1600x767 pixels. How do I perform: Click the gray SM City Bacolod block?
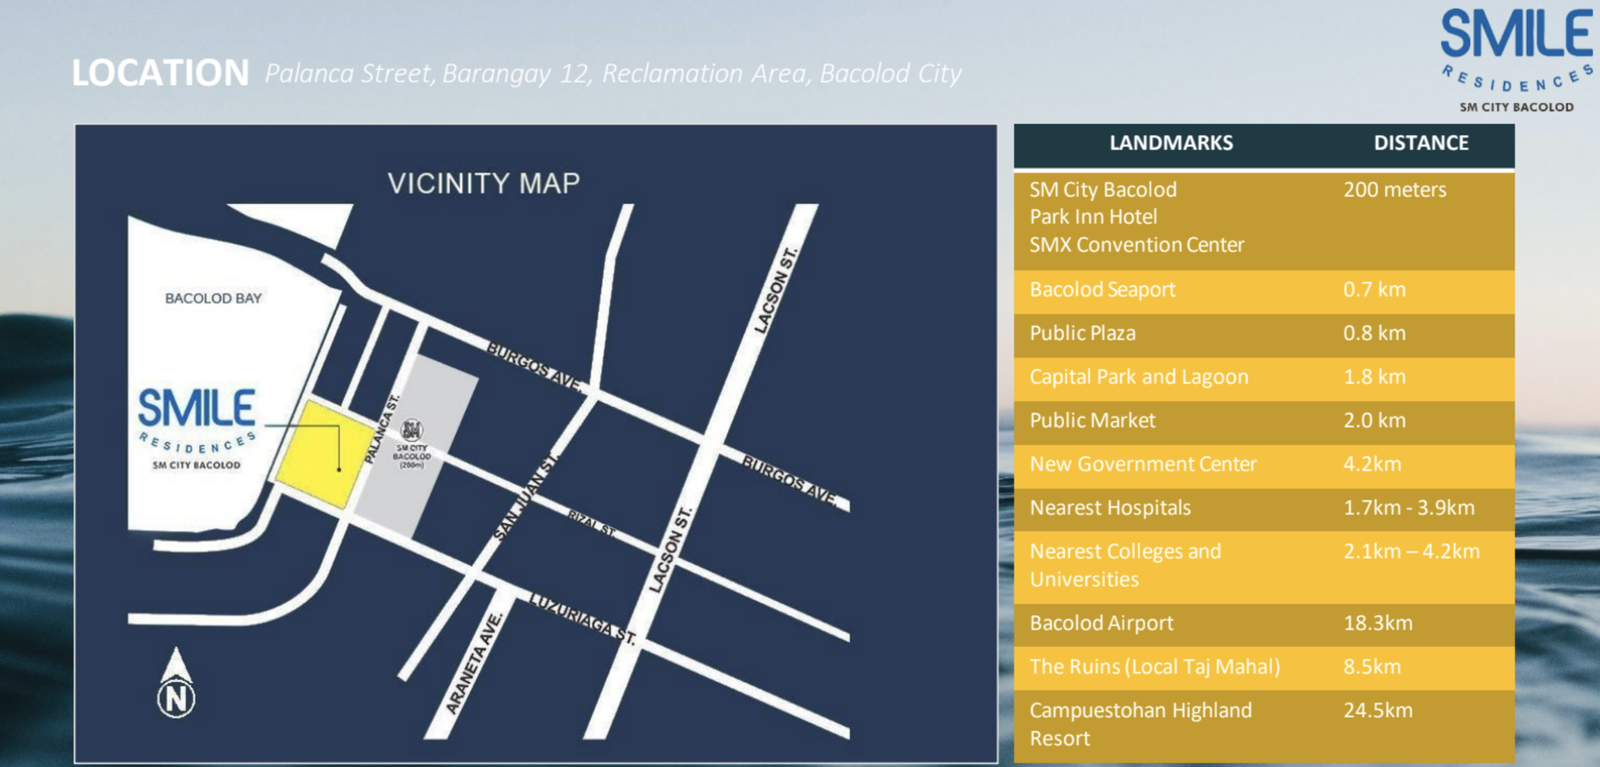click(x=417, y=447)
